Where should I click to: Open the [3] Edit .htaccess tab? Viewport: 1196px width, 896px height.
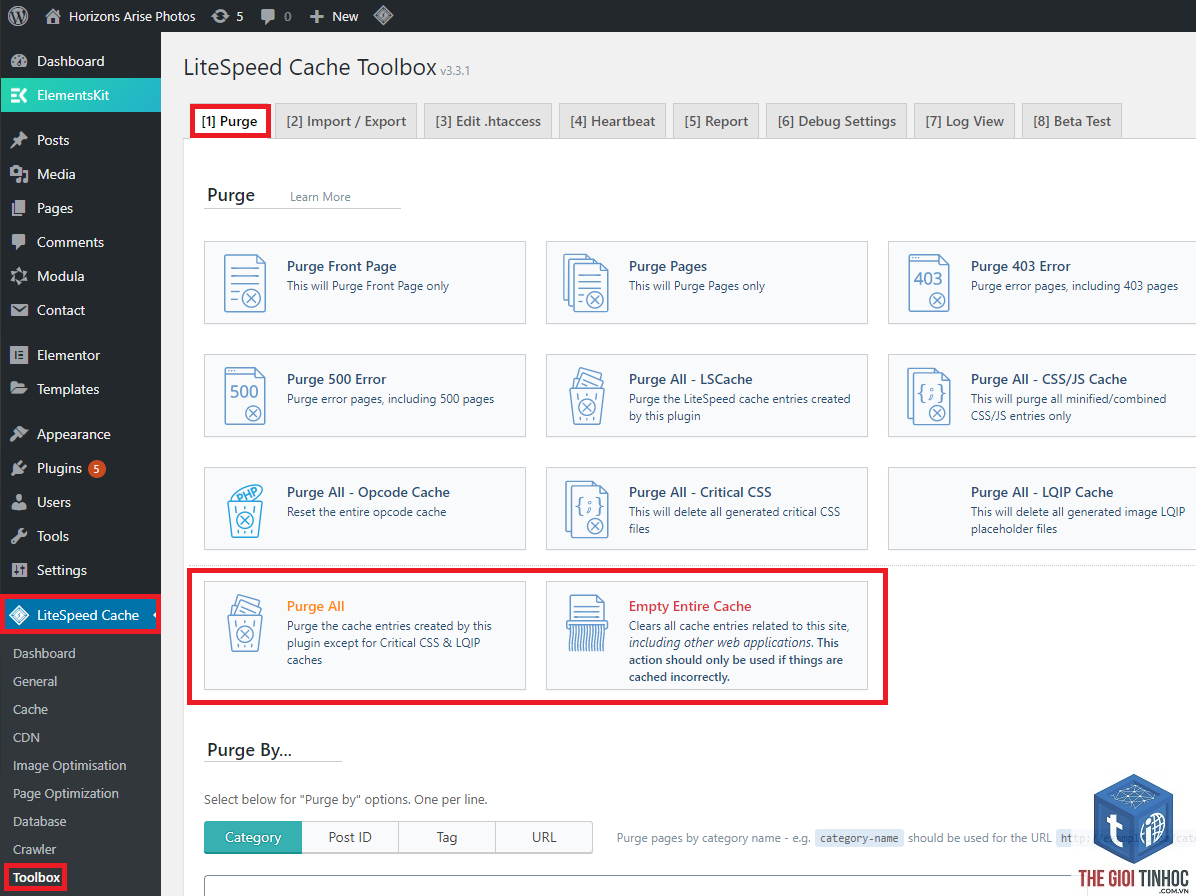pyautogui.click(x=488, y=121)
